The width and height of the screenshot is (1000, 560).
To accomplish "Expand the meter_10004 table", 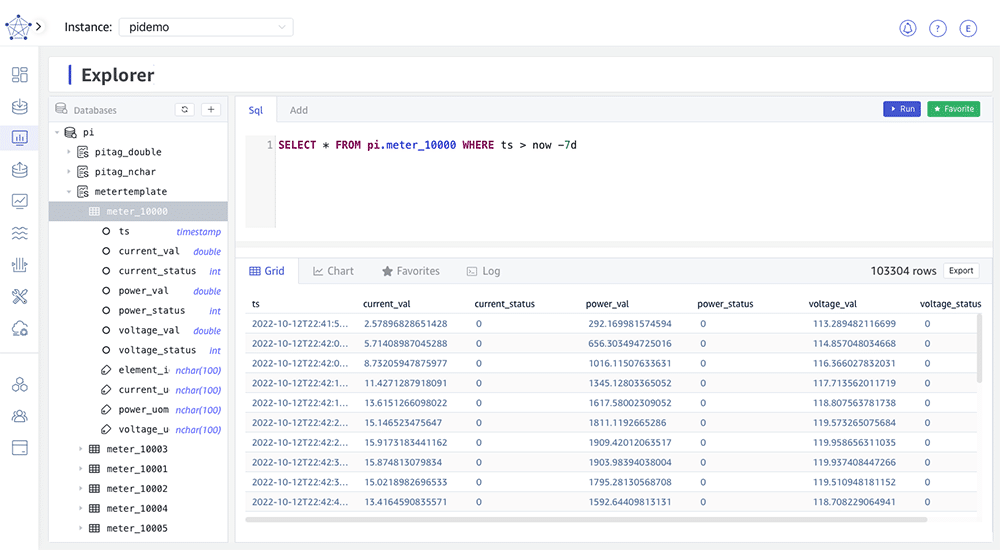I will click(x=80, y=508).
